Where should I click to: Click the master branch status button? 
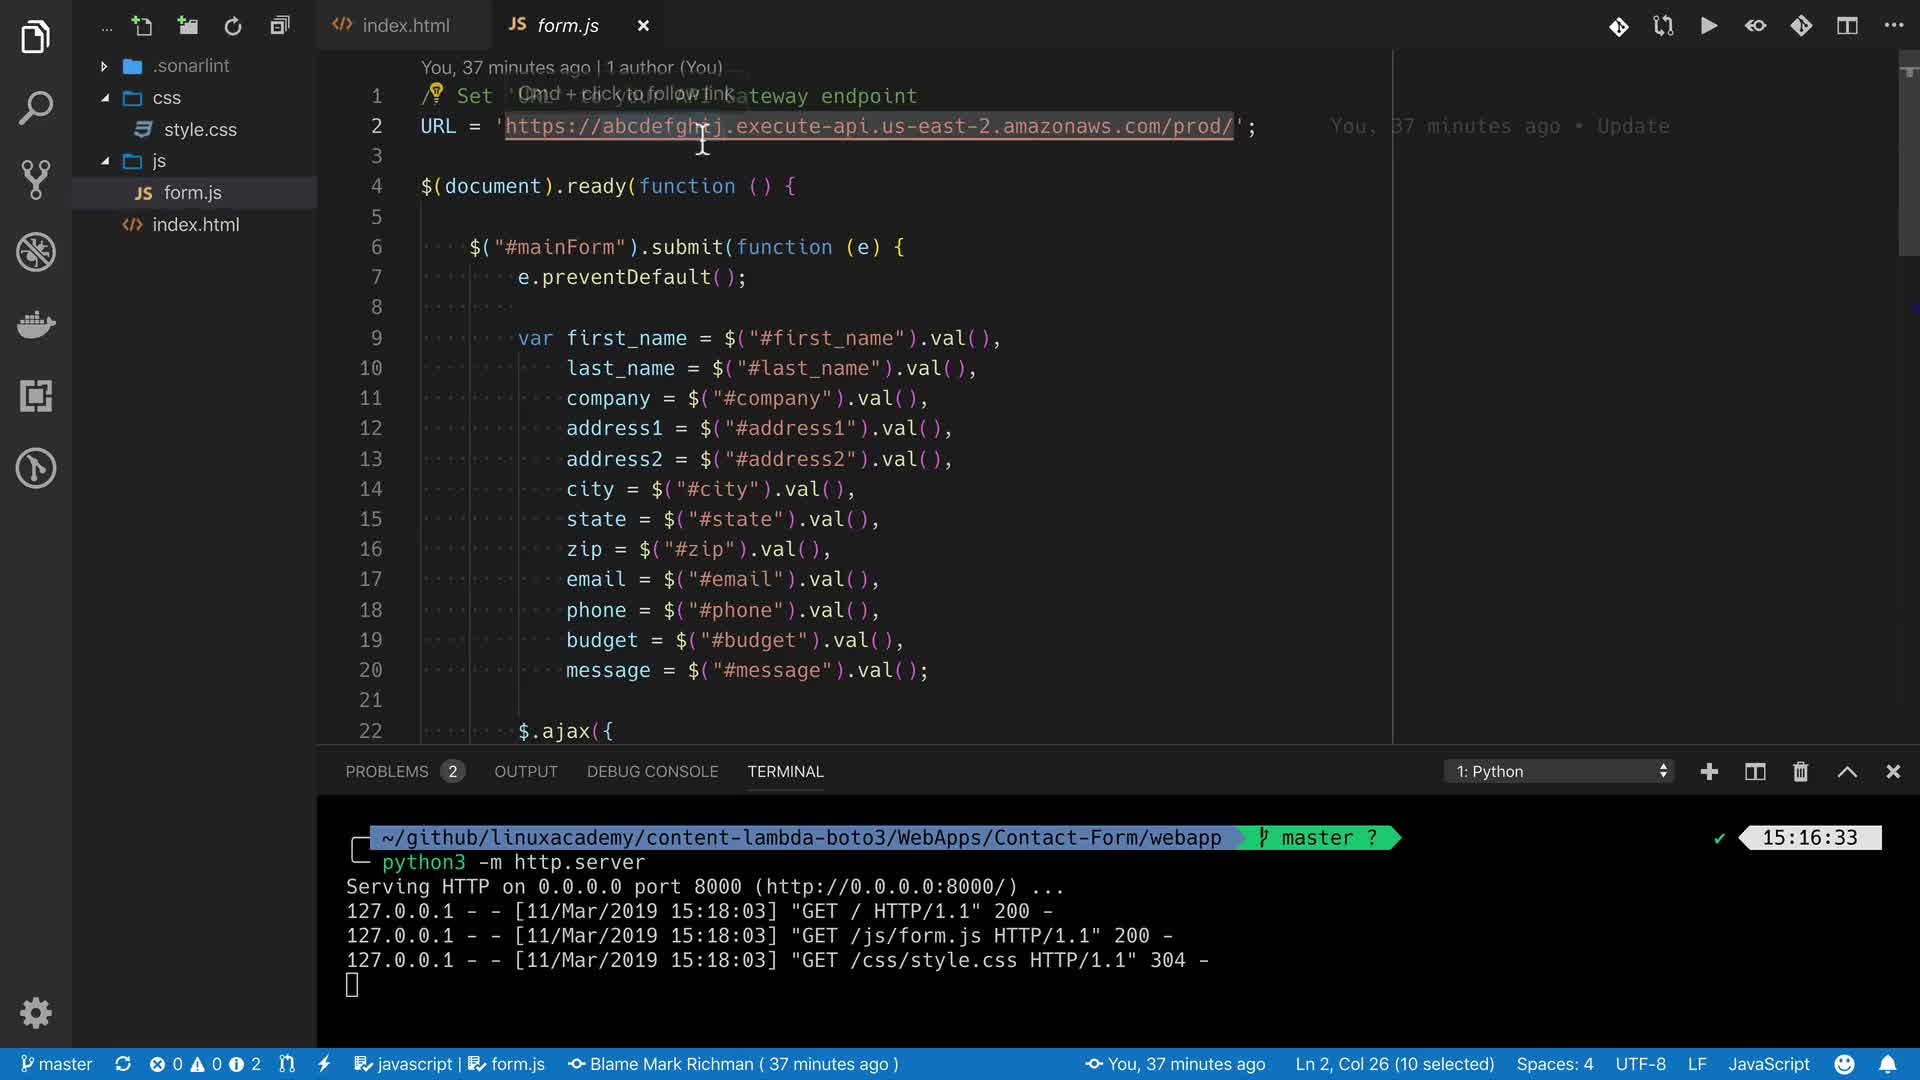point(57,1064)
